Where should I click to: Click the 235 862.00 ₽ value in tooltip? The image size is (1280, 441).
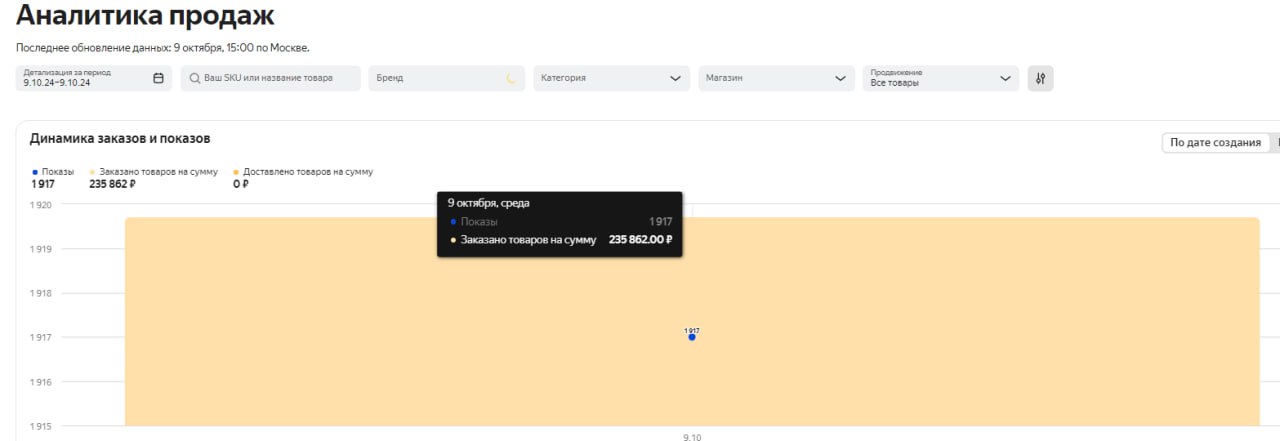click(x=640, y=240)
